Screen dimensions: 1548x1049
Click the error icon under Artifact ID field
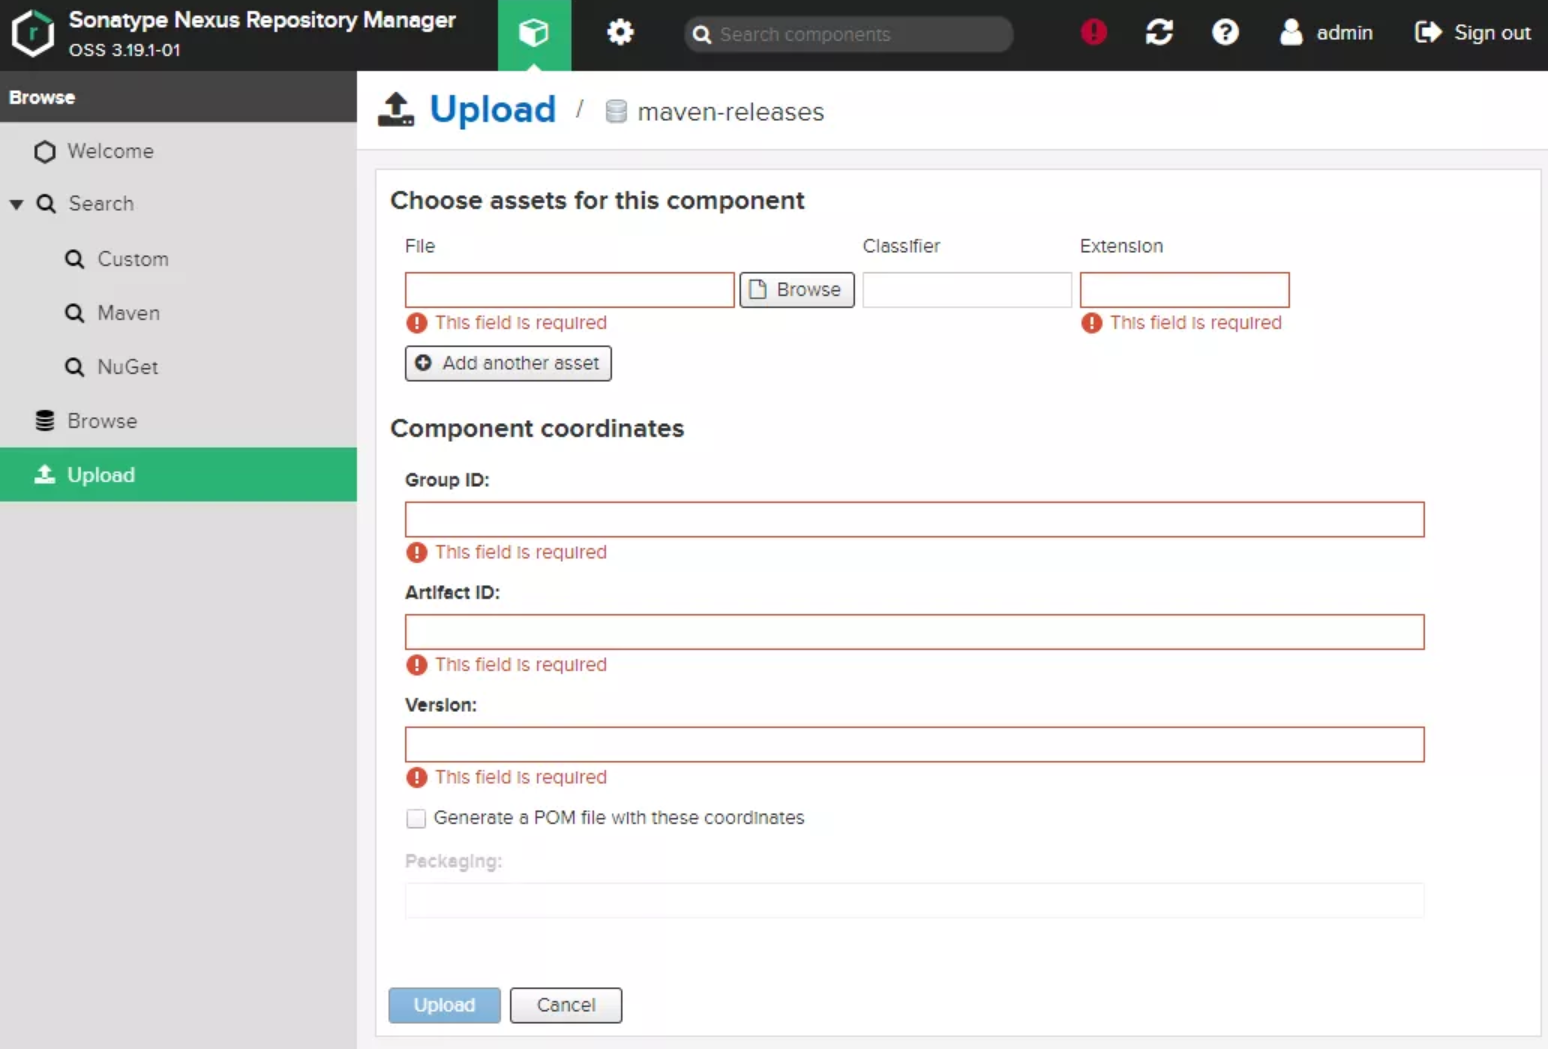tap(417, 665)
